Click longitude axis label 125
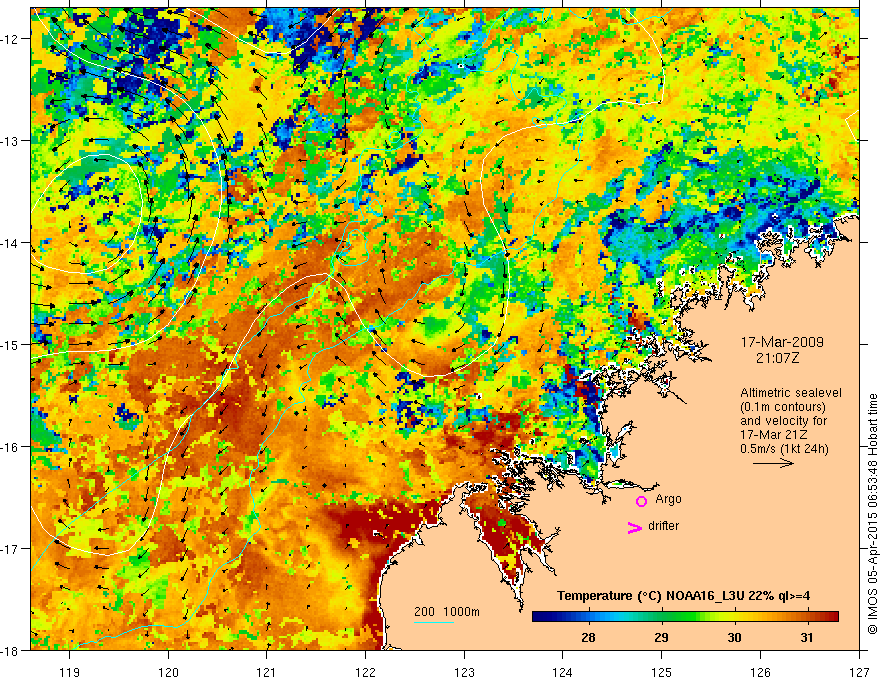 662,672
